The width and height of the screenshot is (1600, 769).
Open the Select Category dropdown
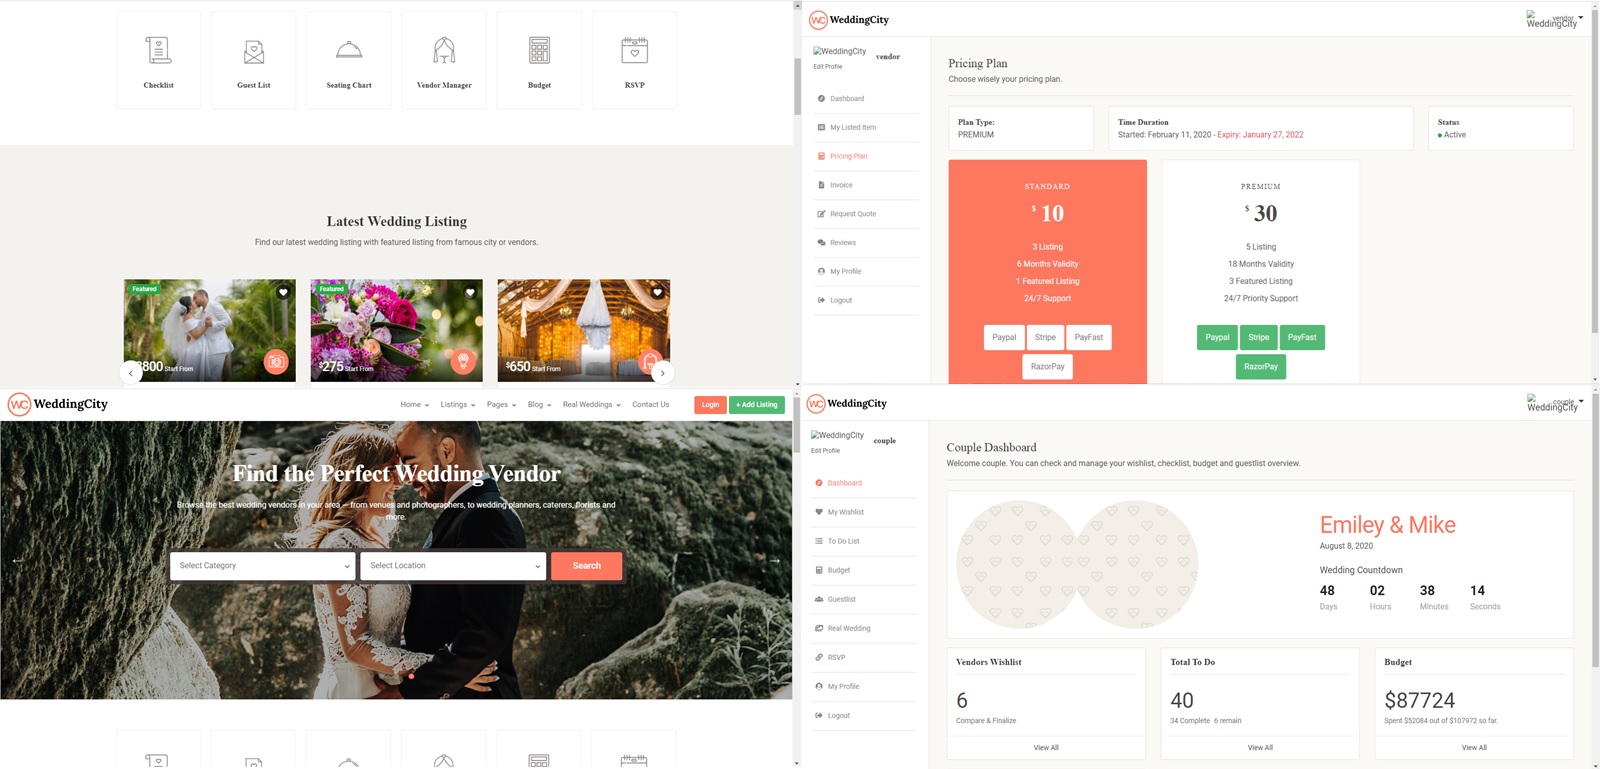tap(262, 566)
